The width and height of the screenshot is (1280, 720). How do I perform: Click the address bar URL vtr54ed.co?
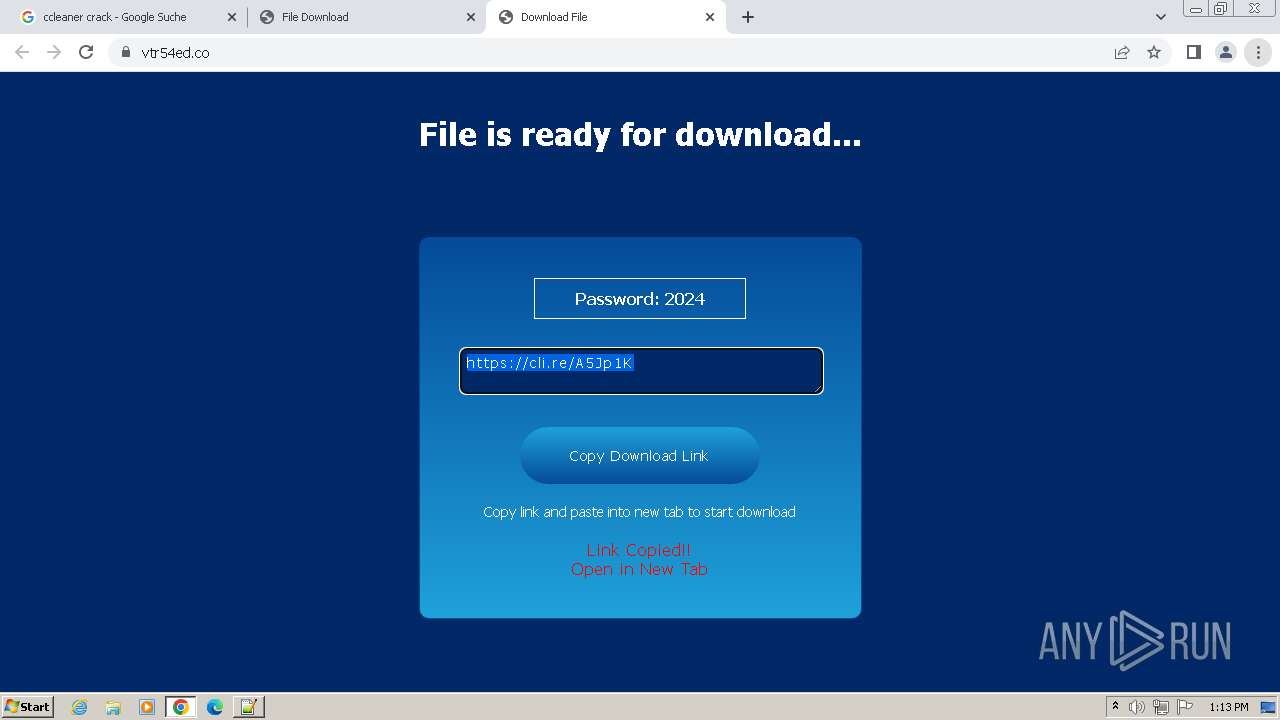pyautogui.click(x=175, y=53)
